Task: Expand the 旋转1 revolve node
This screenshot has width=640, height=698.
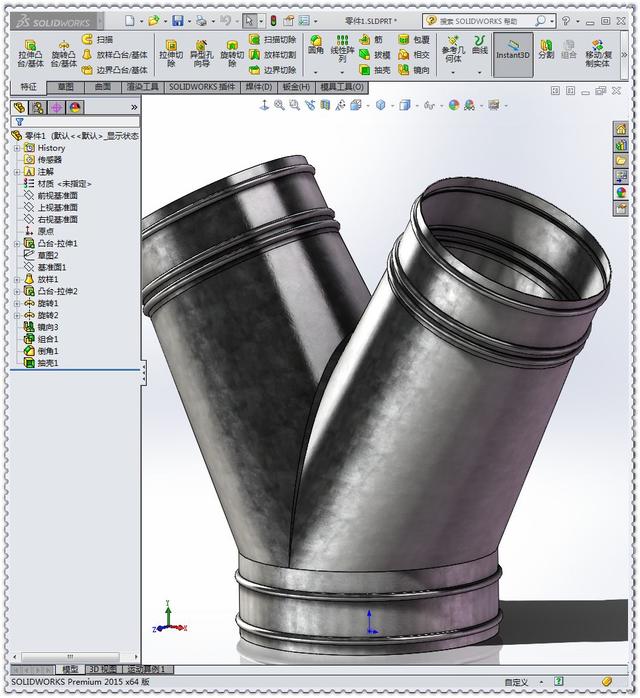Action: (17, 304)
